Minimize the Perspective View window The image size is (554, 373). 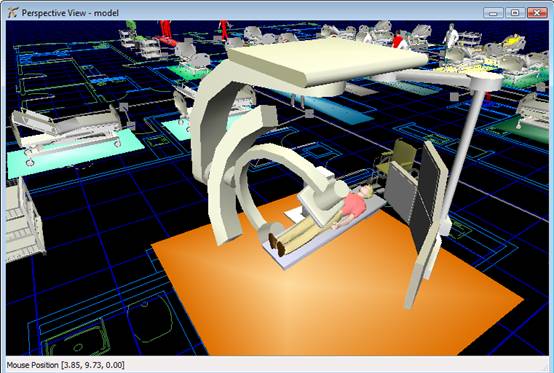pyautogui.click(x=493, y=13)
